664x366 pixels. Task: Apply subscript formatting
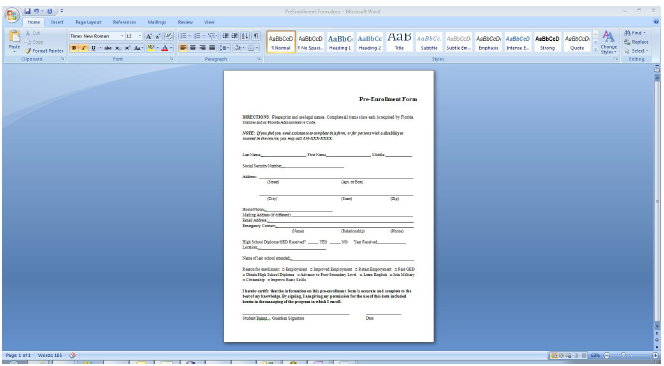tap(118, 48)
